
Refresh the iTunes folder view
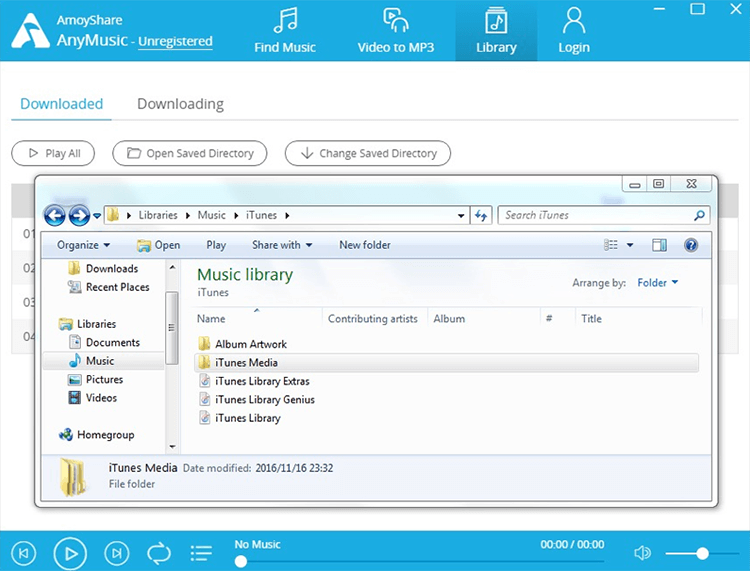[481, 216]
